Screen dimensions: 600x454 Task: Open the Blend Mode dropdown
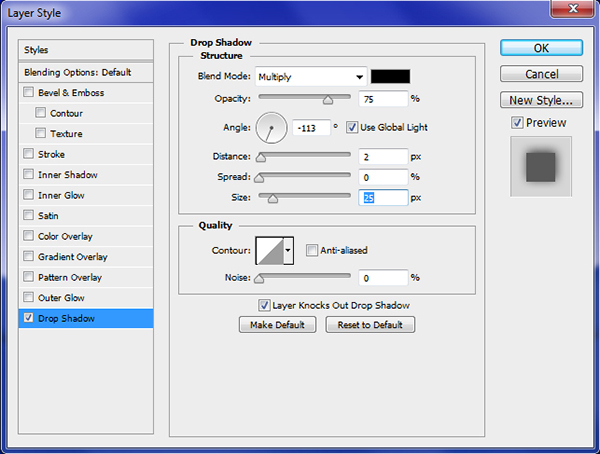coord(311,76)
